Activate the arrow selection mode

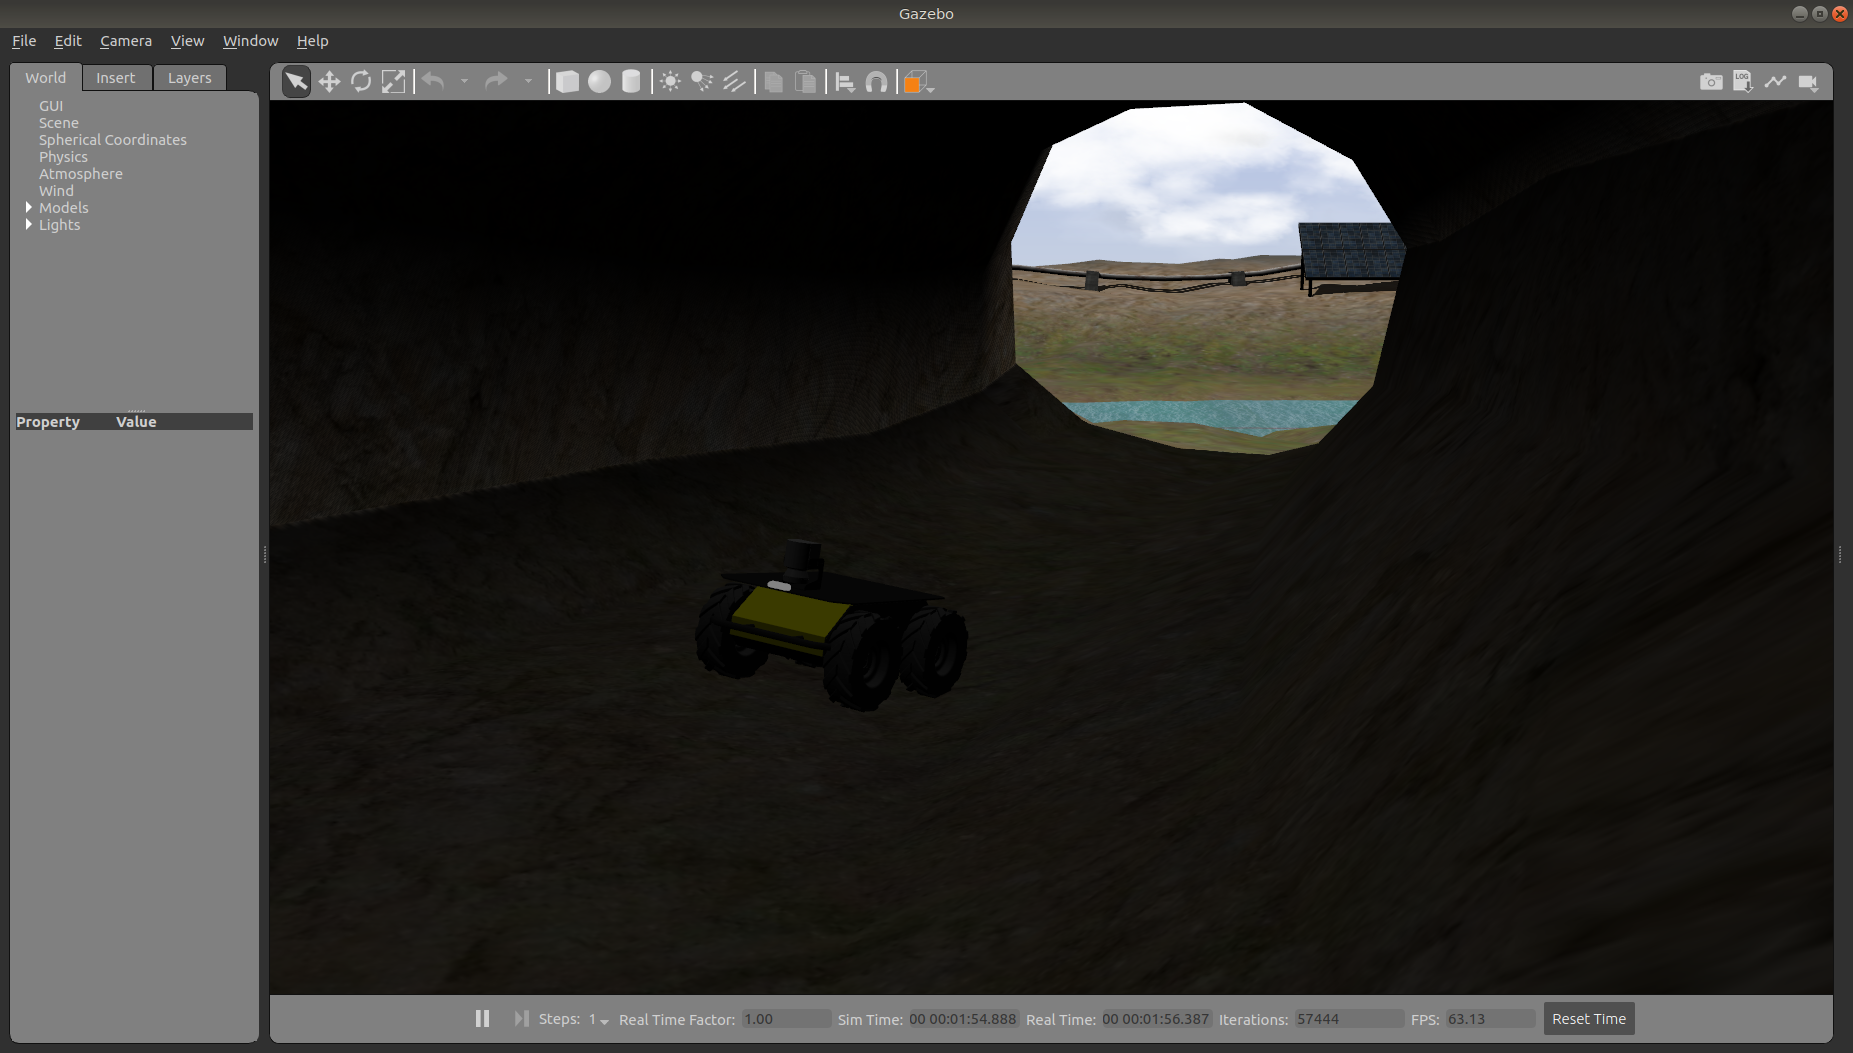coord(296,82)
